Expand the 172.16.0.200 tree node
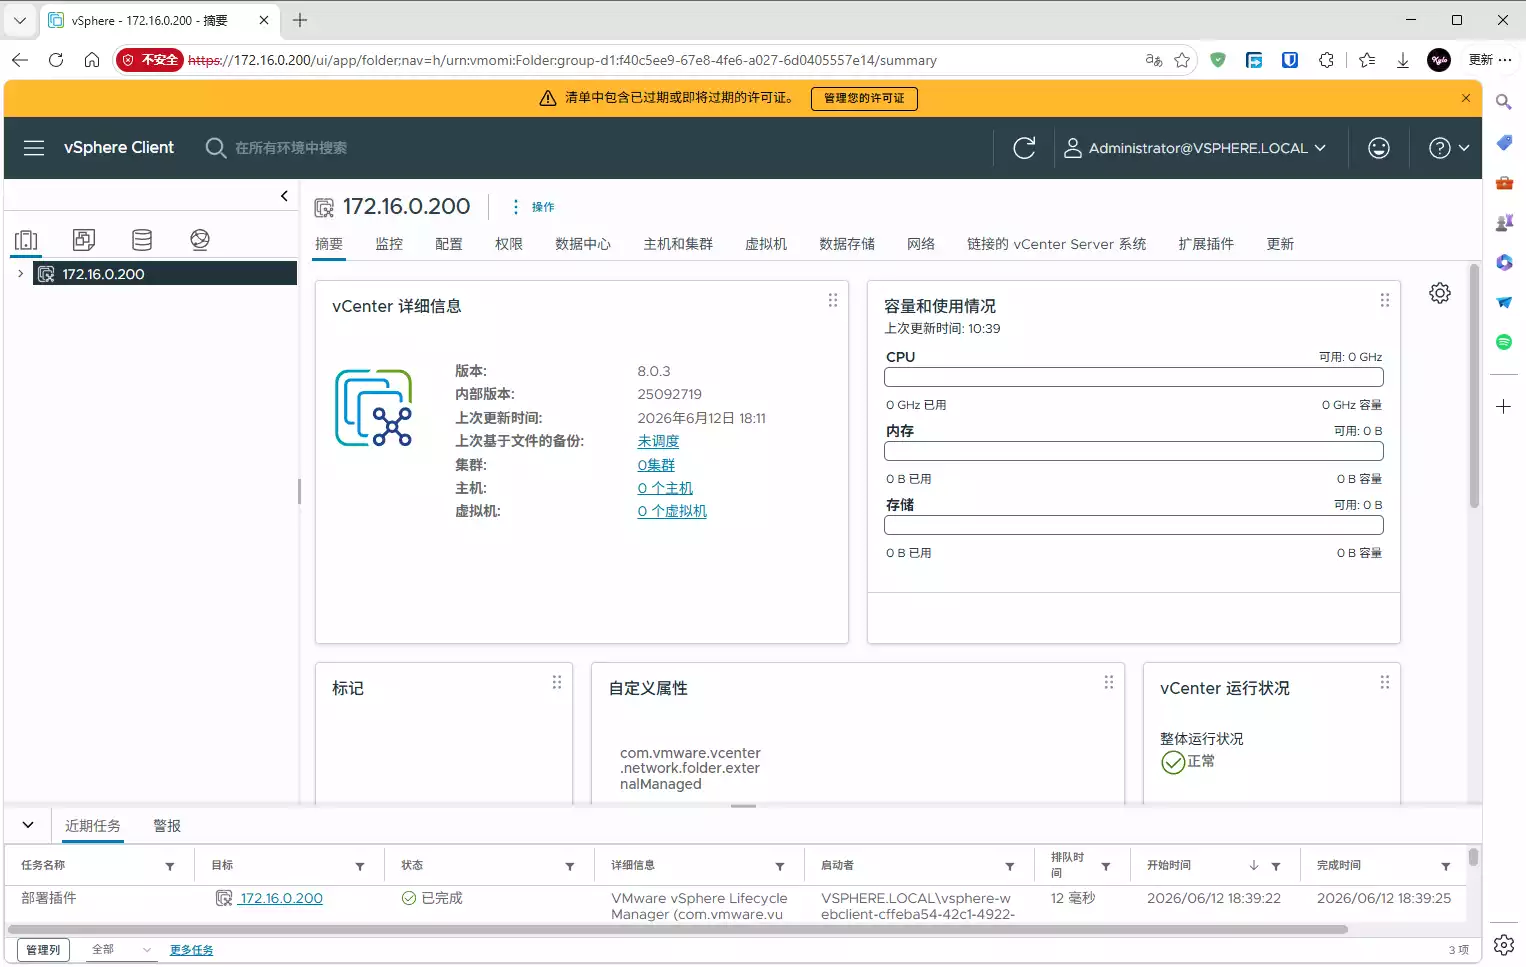Image resolution: width=1526 pixels, height=967 pixels. (20, 273)
